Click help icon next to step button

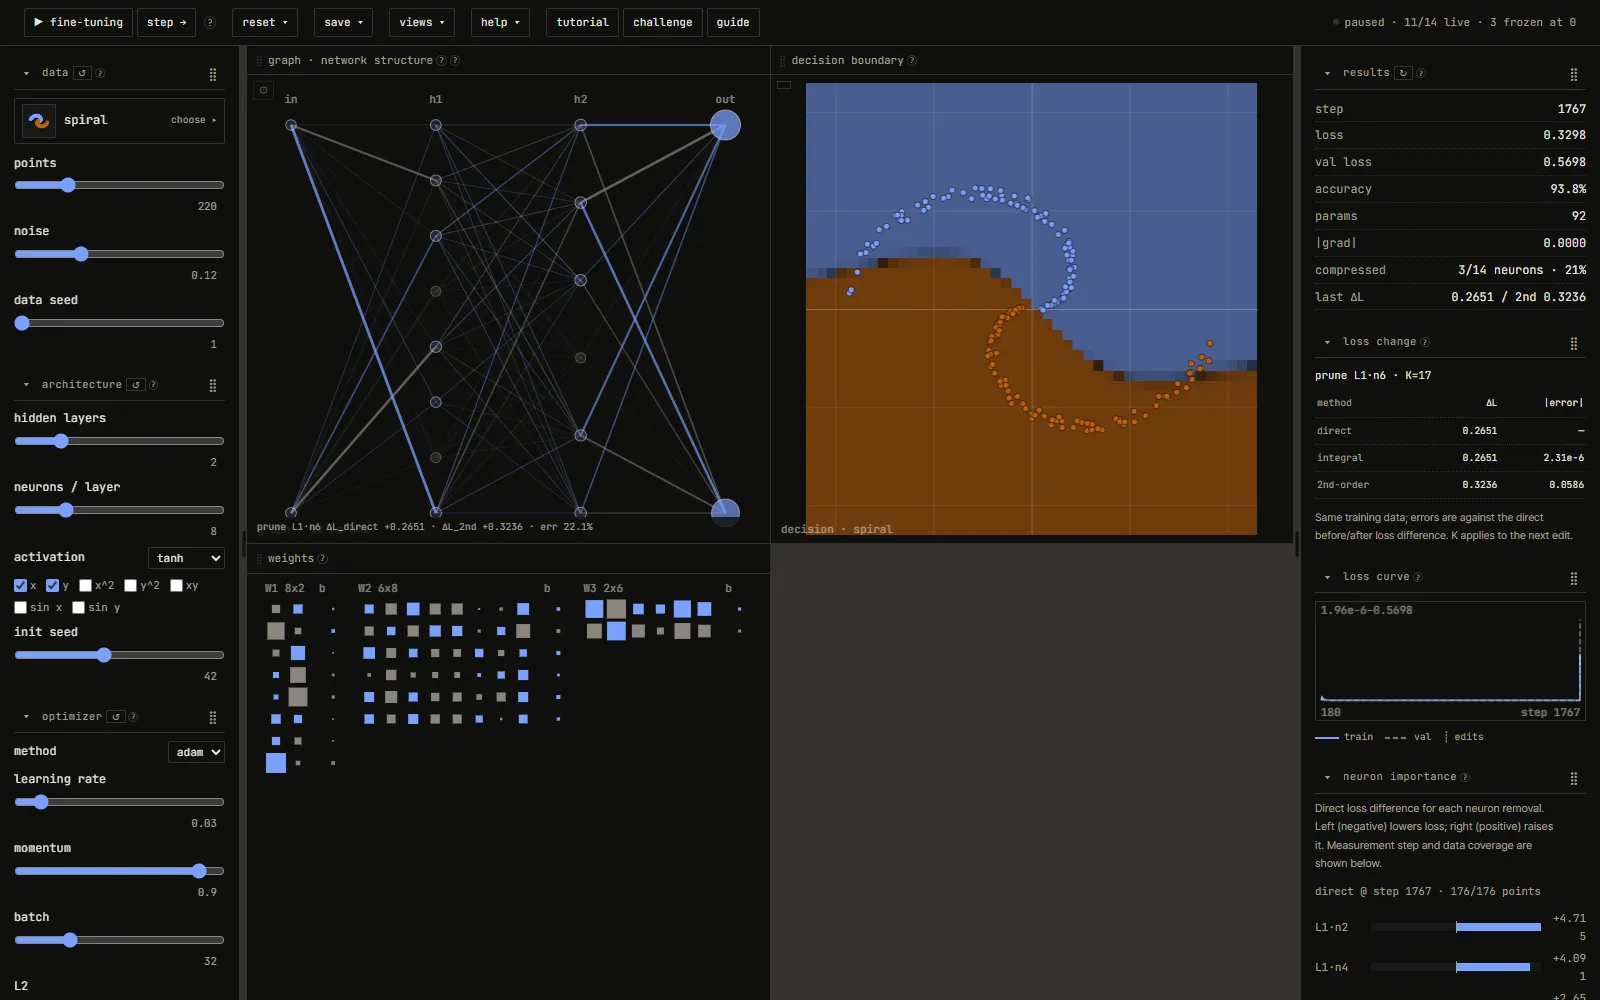tap(210, 22)
